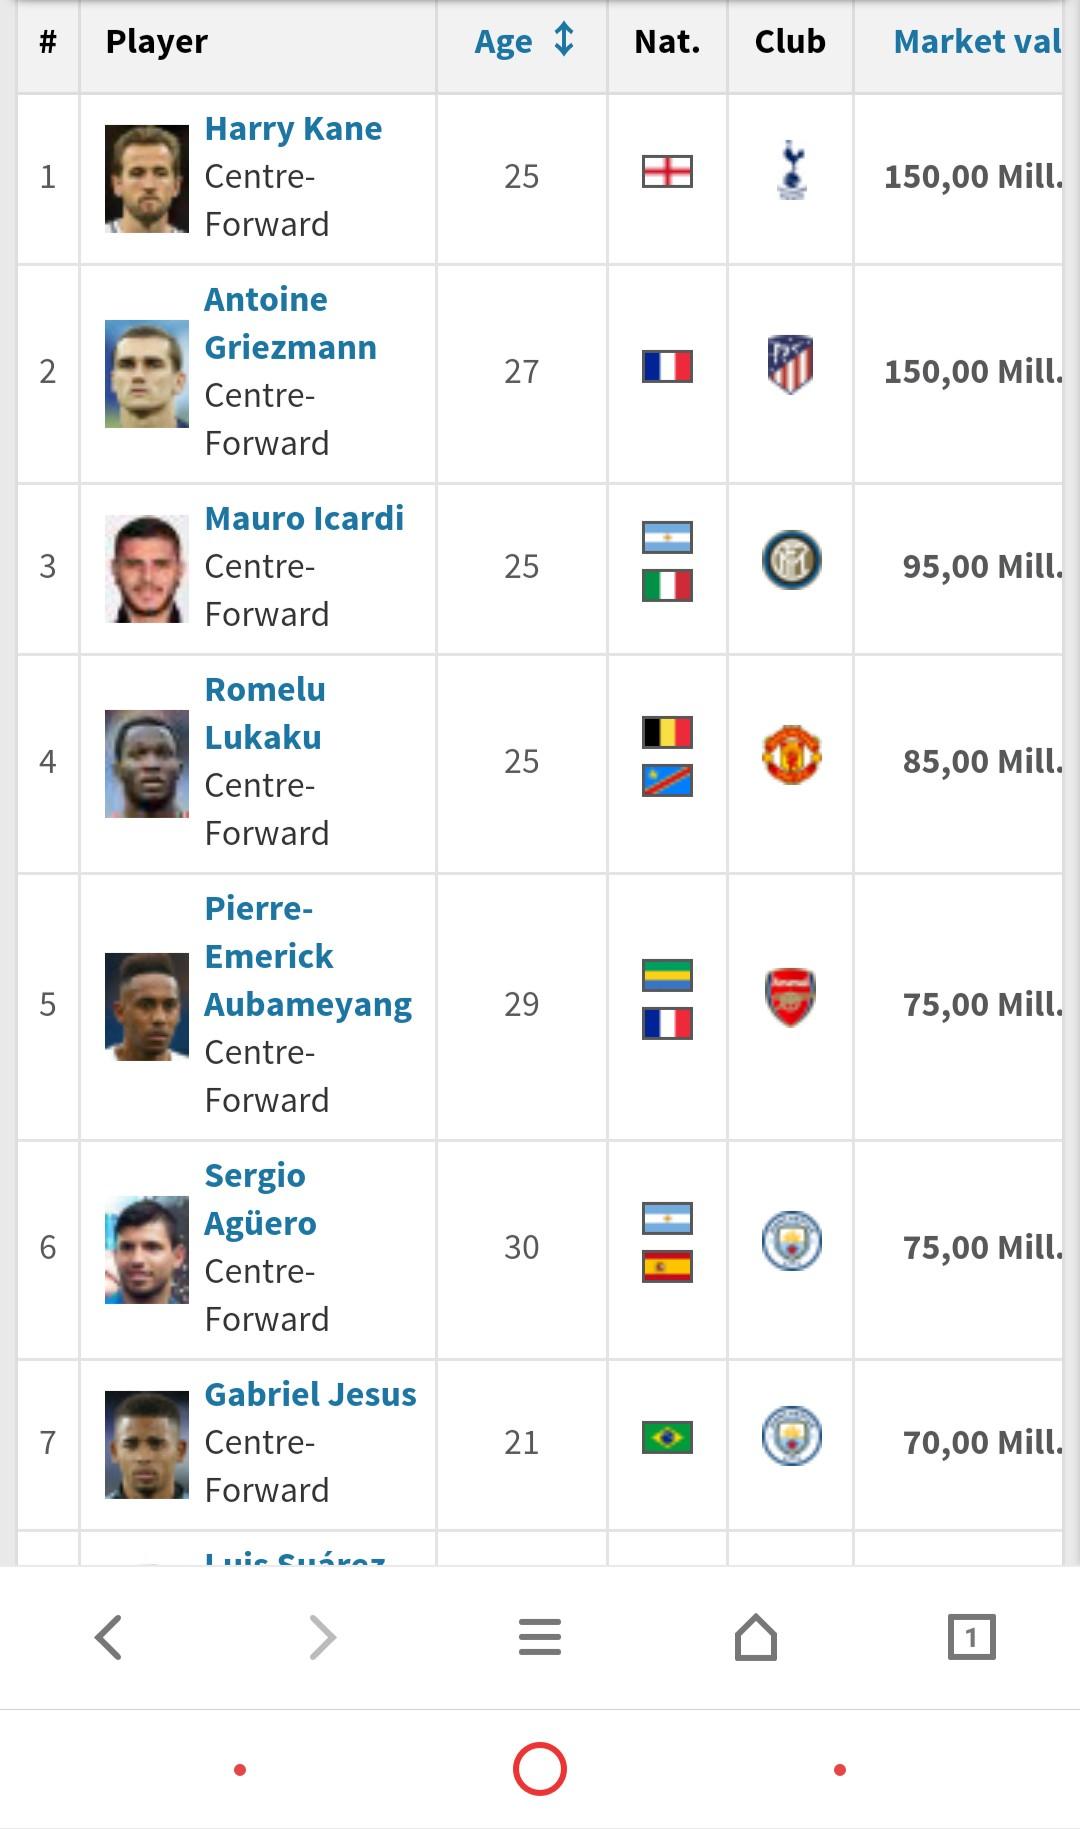Open Mauro Icardi's profile link
Image resolution: width=1080 pixels, height=1829 pixels.
pyautogui.click(x=304, y=518)
